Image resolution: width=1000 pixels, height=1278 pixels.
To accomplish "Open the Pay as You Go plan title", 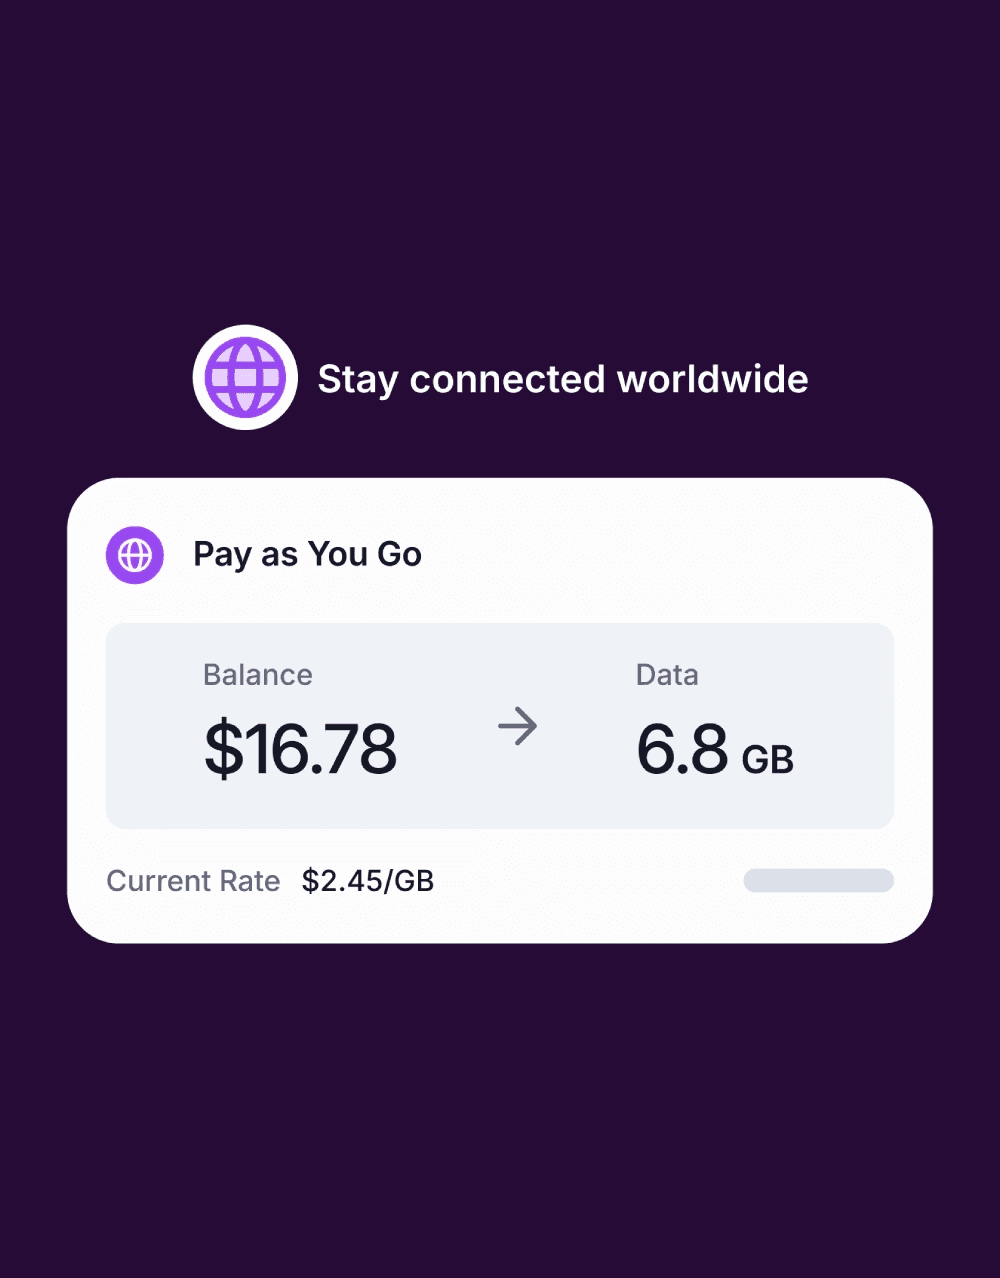I will pos(308,554).
